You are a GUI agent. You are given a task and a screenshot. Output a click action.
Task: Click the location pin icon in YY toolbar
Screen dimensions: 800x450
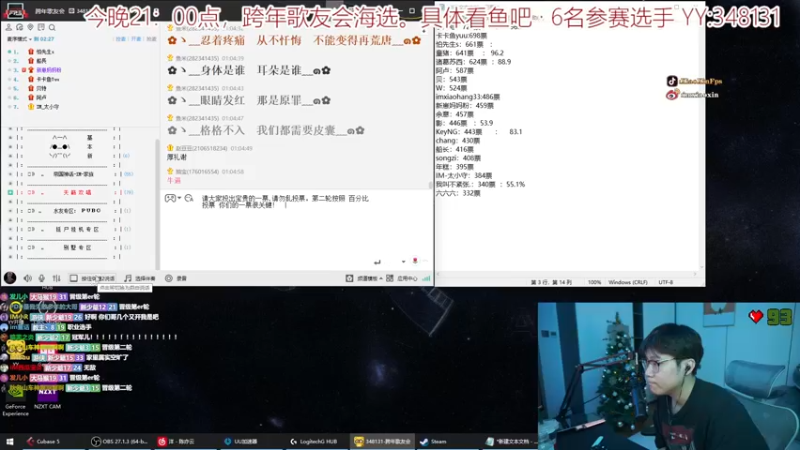click(x=30, y=28)
